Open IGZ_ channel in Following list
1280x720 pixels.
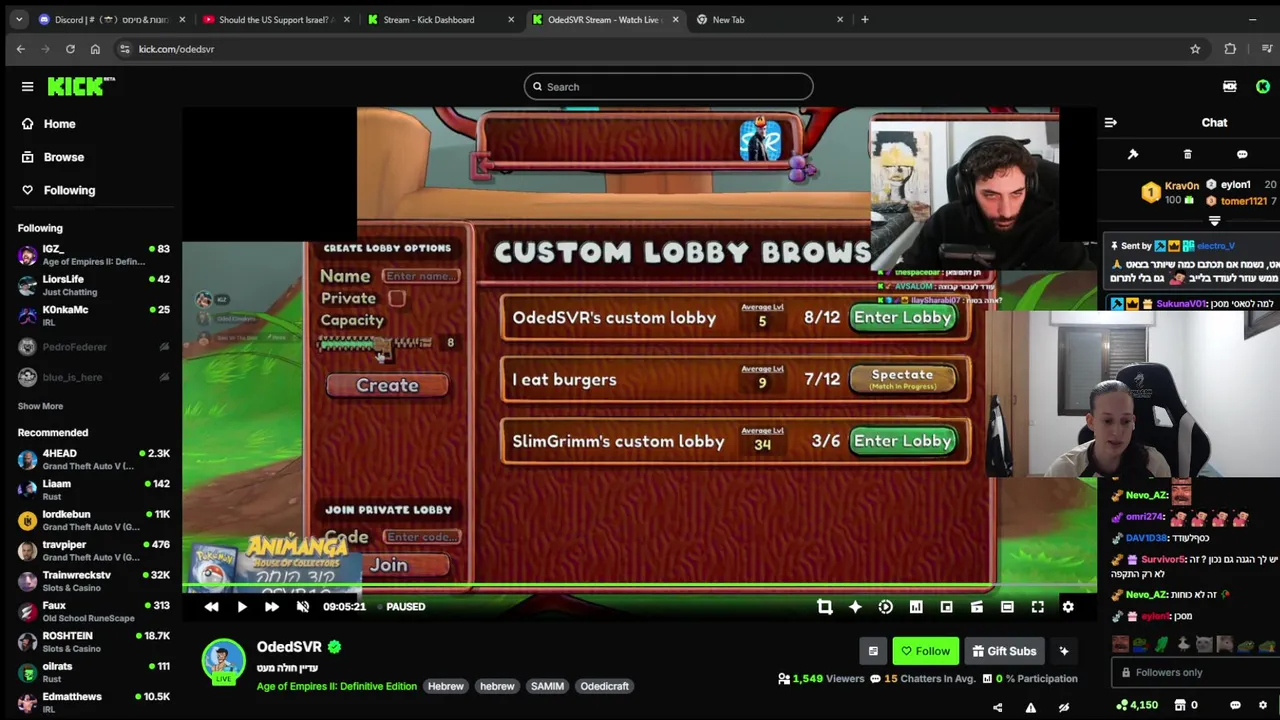coord(92,255)
